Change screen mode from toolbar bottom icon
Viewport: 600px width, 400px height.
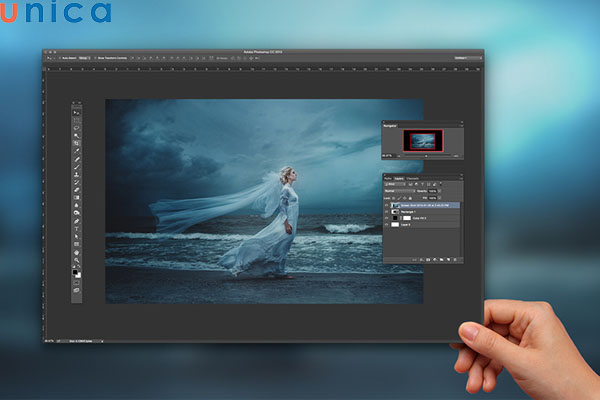coord(77,290)
